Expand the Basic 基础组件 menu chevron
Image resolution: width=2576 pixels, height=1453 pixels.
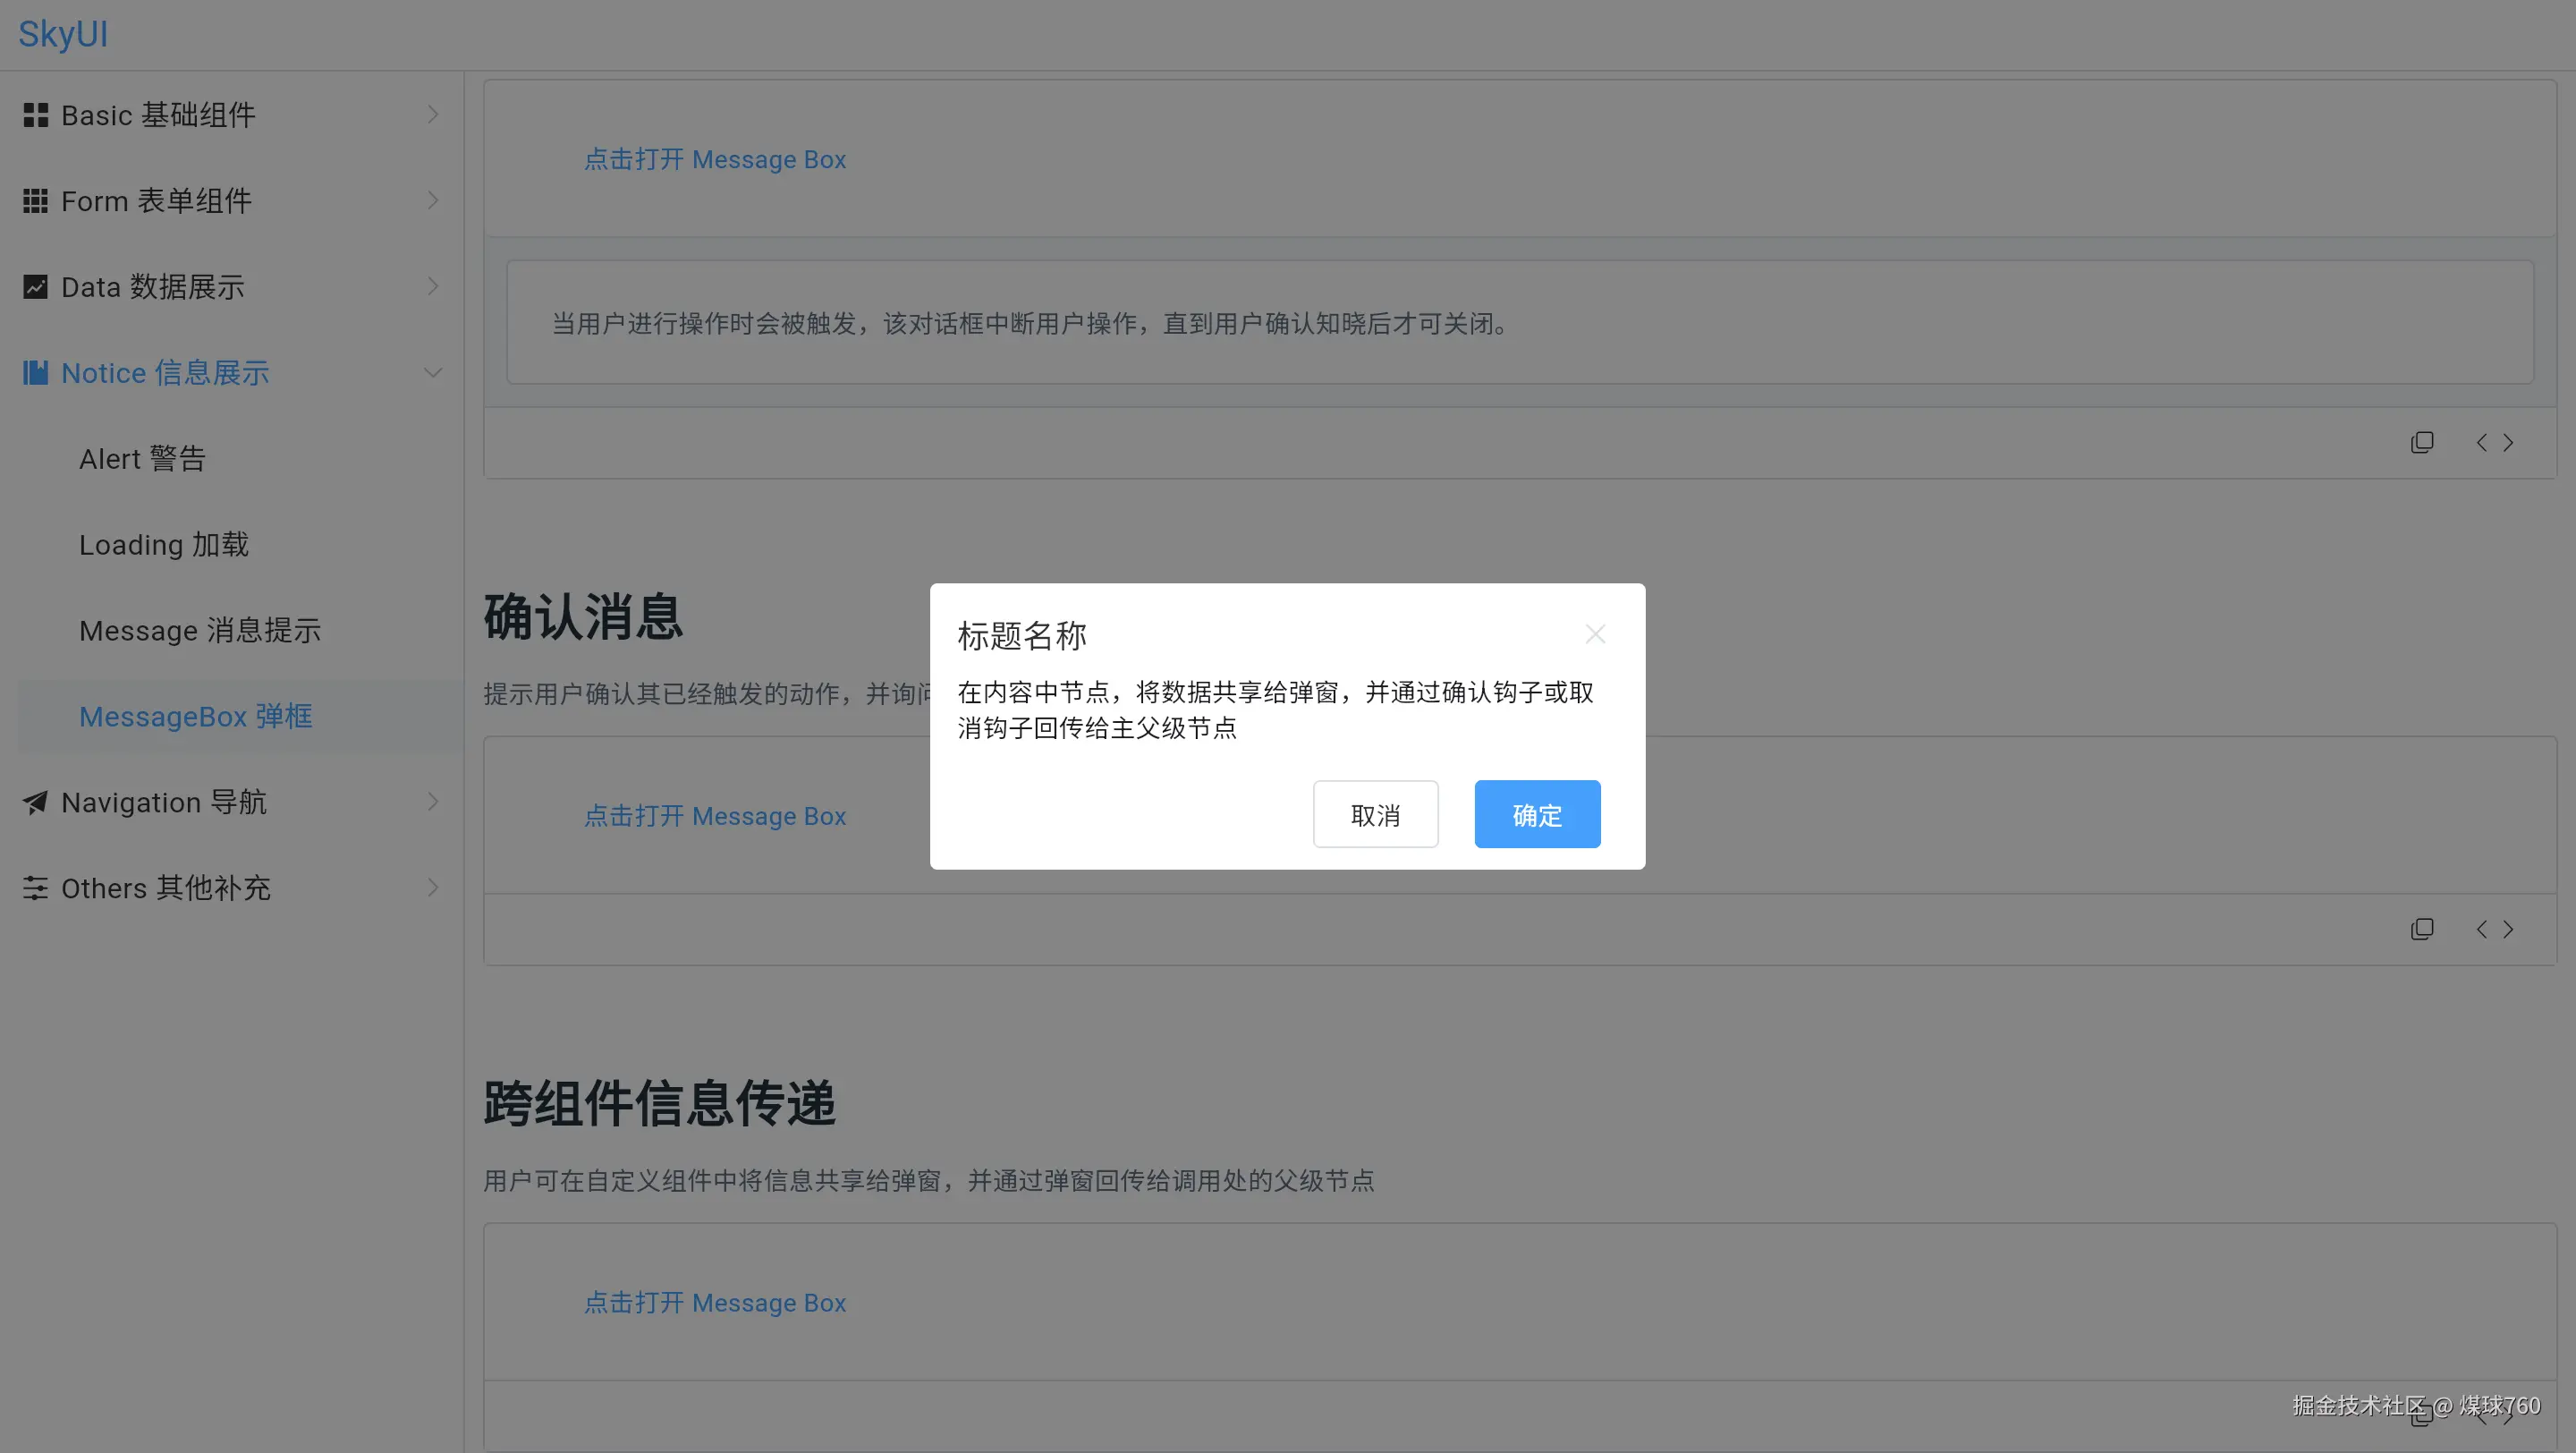[432, 115]
